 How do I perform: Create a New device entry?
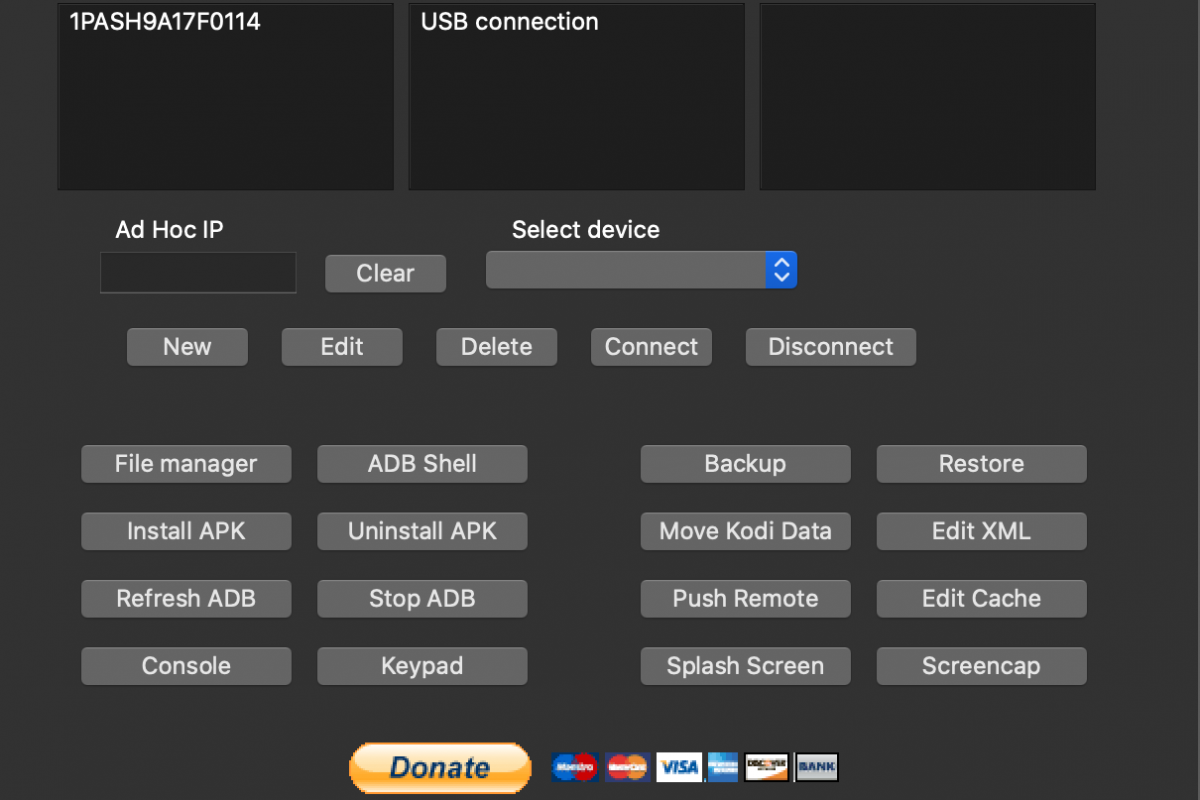click(187, 347)
